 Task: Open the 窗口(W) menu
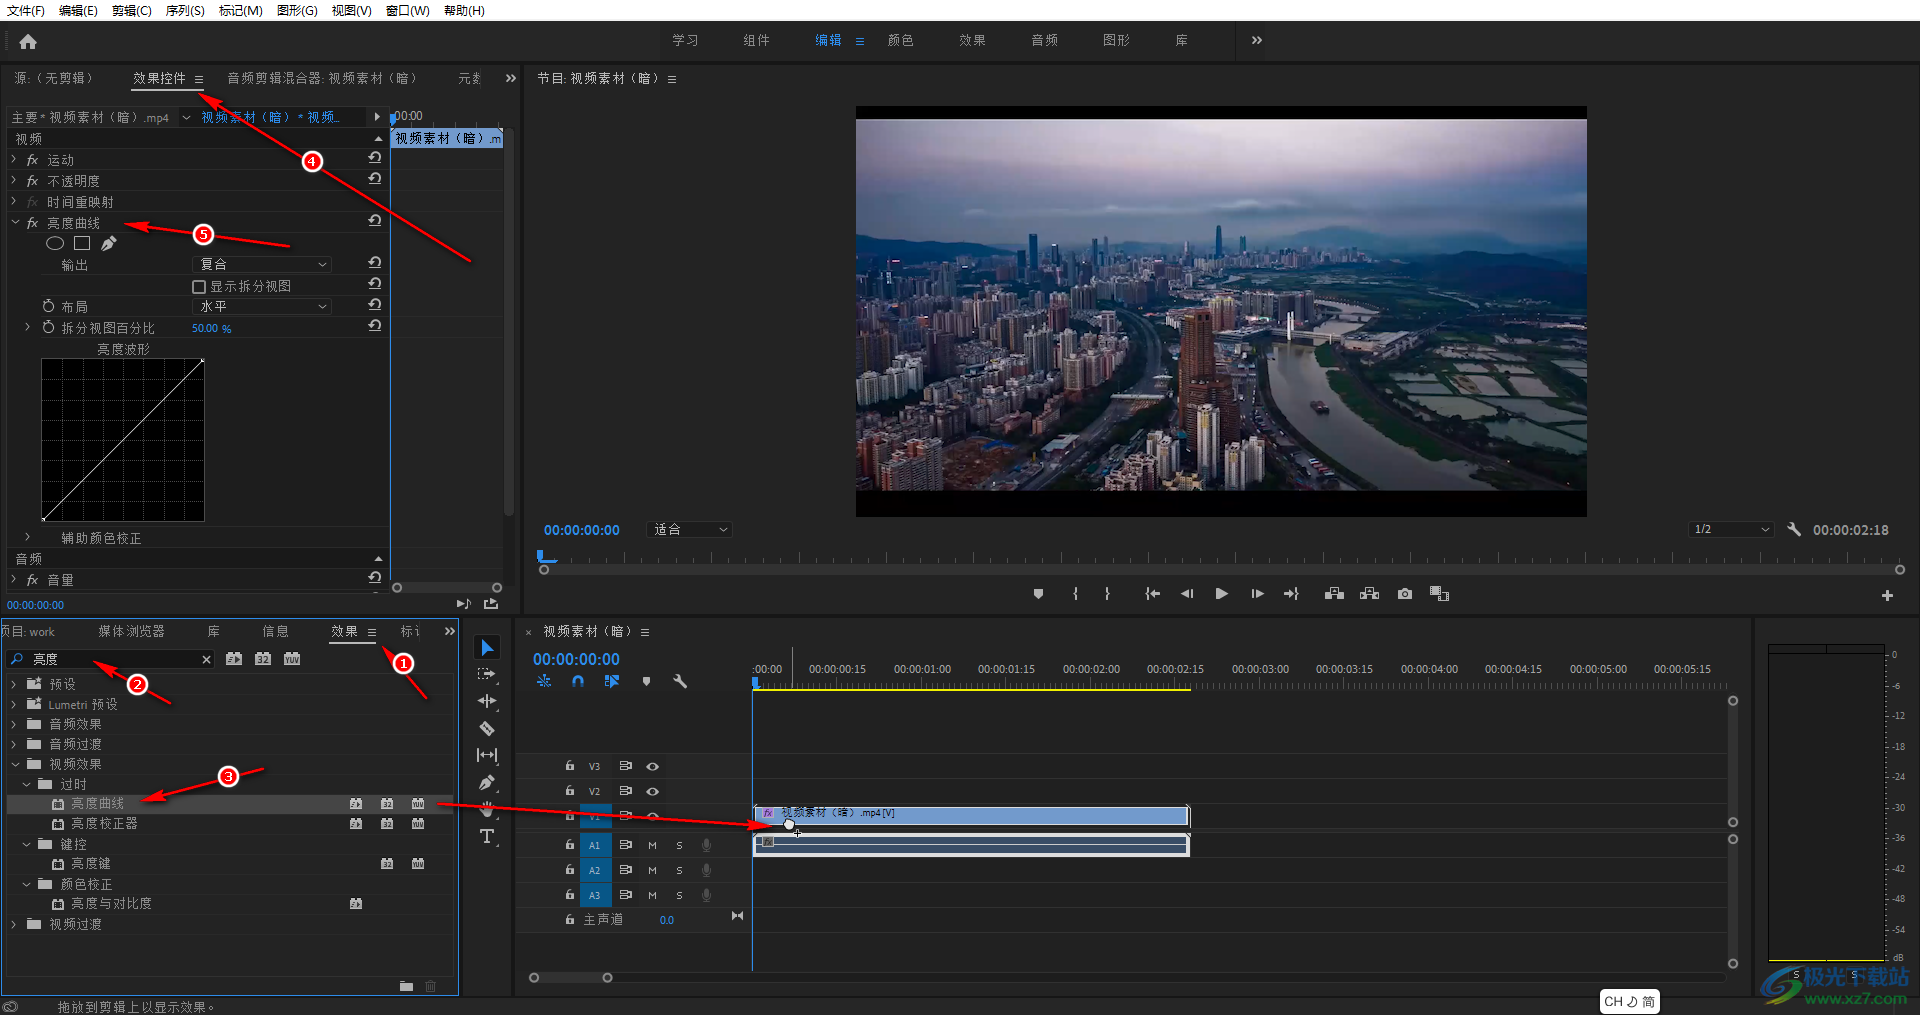(x=407, y=10)
